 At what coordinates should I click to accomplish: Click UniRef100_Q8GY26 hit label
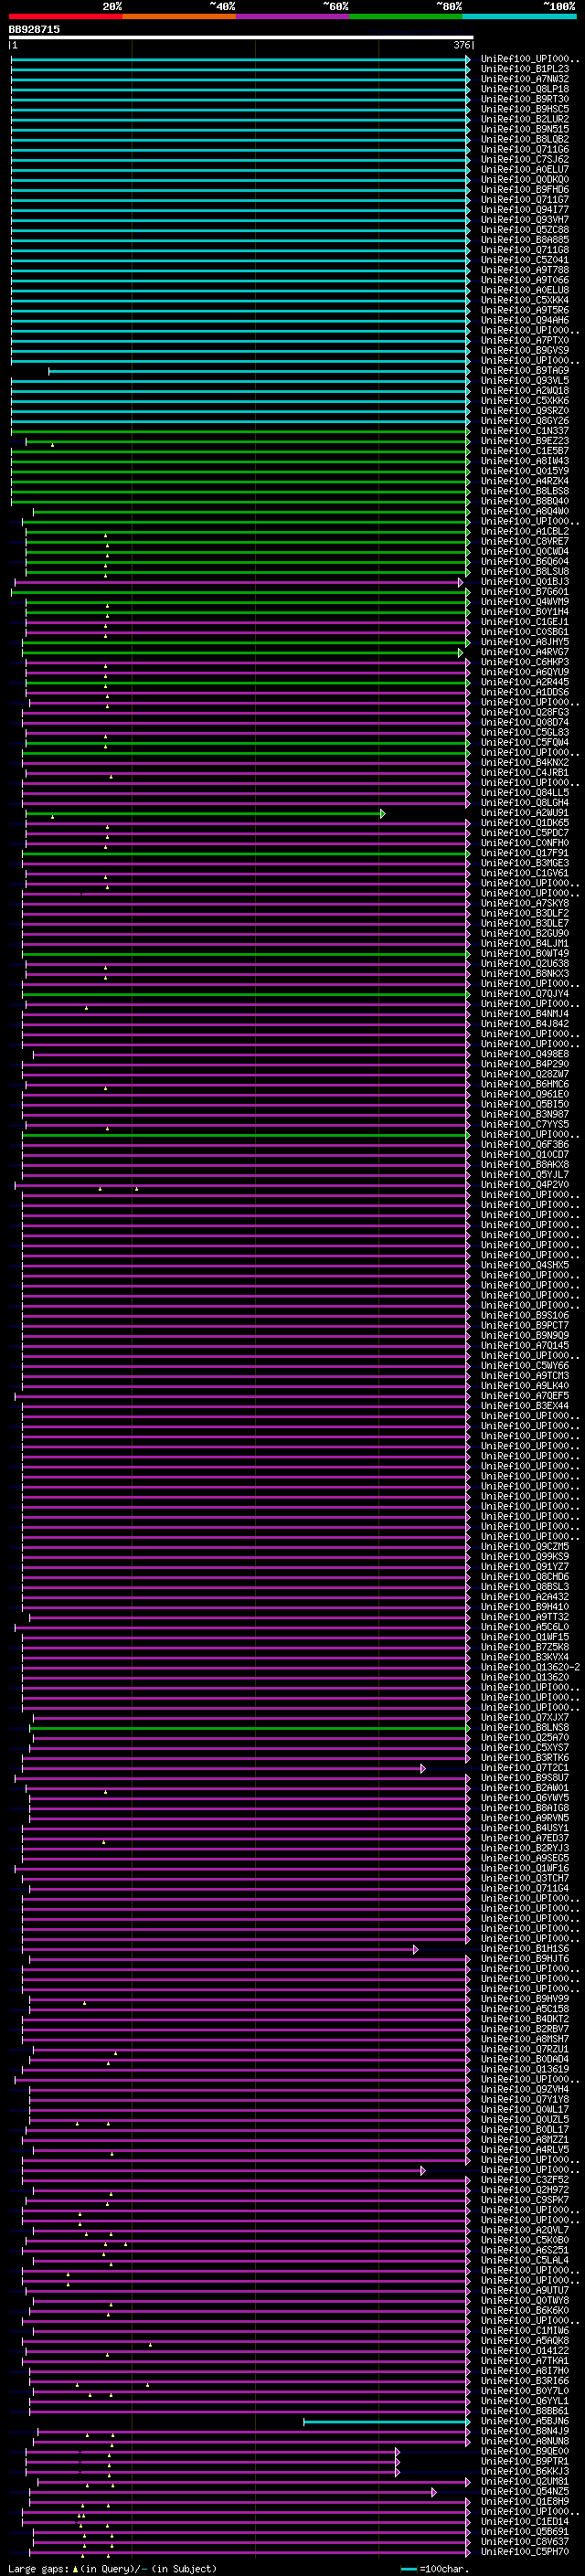[525, 421]
